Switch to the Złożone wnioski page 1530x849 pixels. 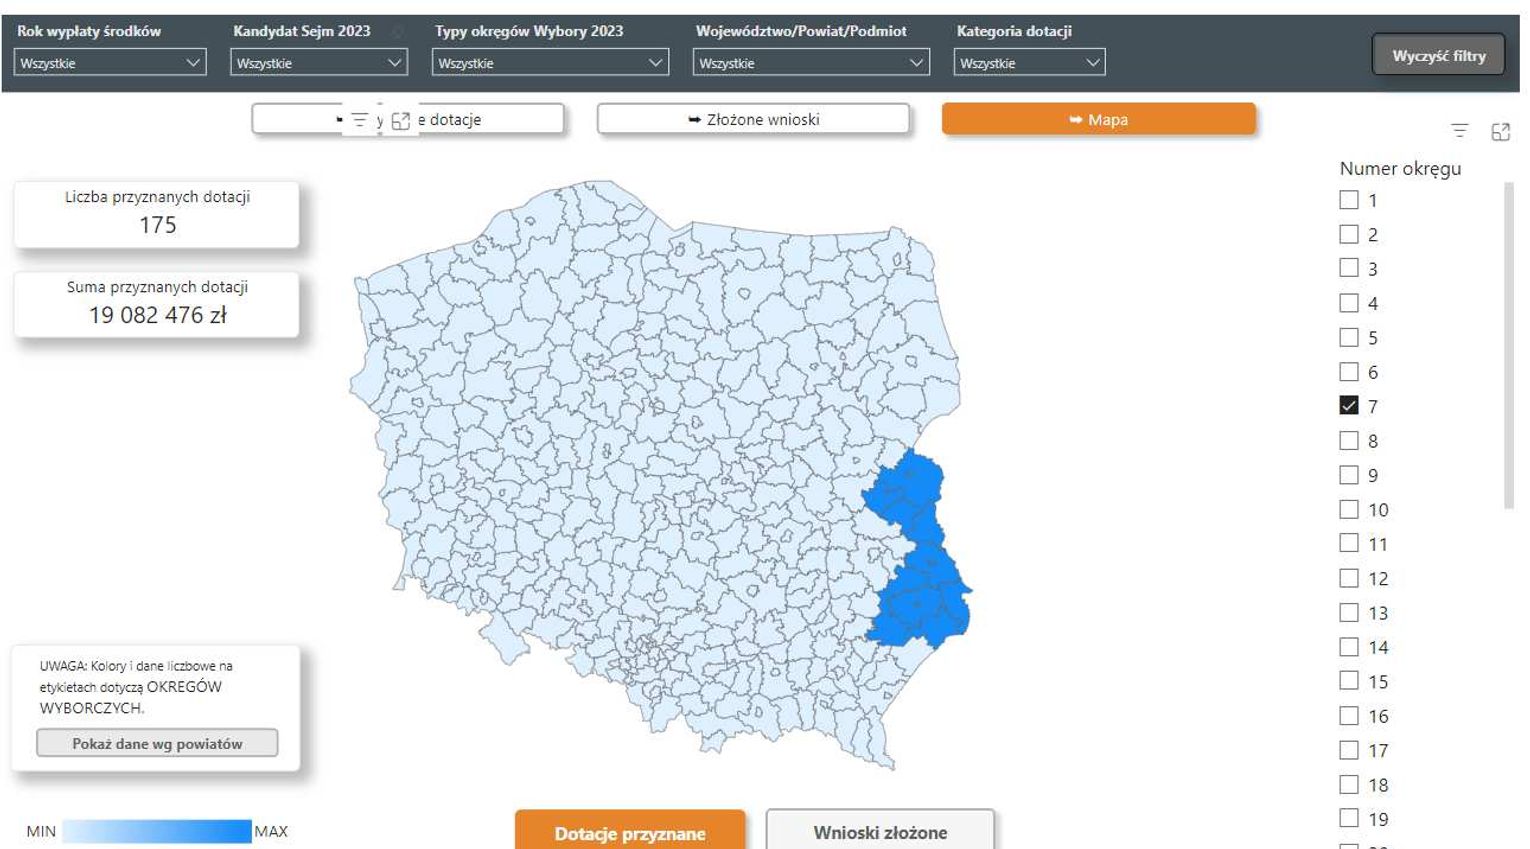tap(753, 120)
